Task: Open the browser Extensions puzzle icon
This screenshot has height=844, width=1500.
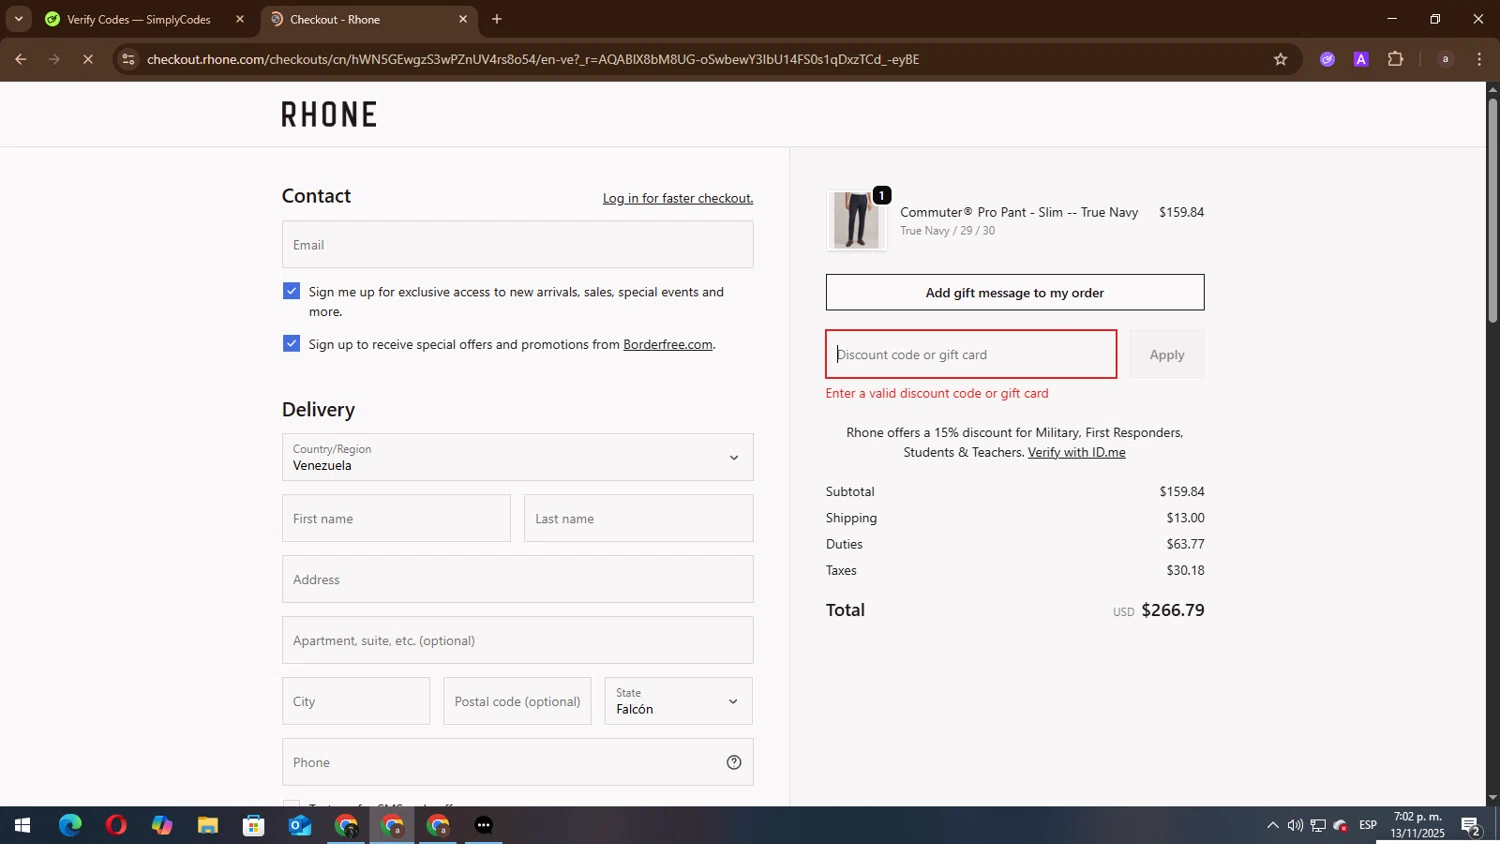Action: click(x=1395, y=59)
